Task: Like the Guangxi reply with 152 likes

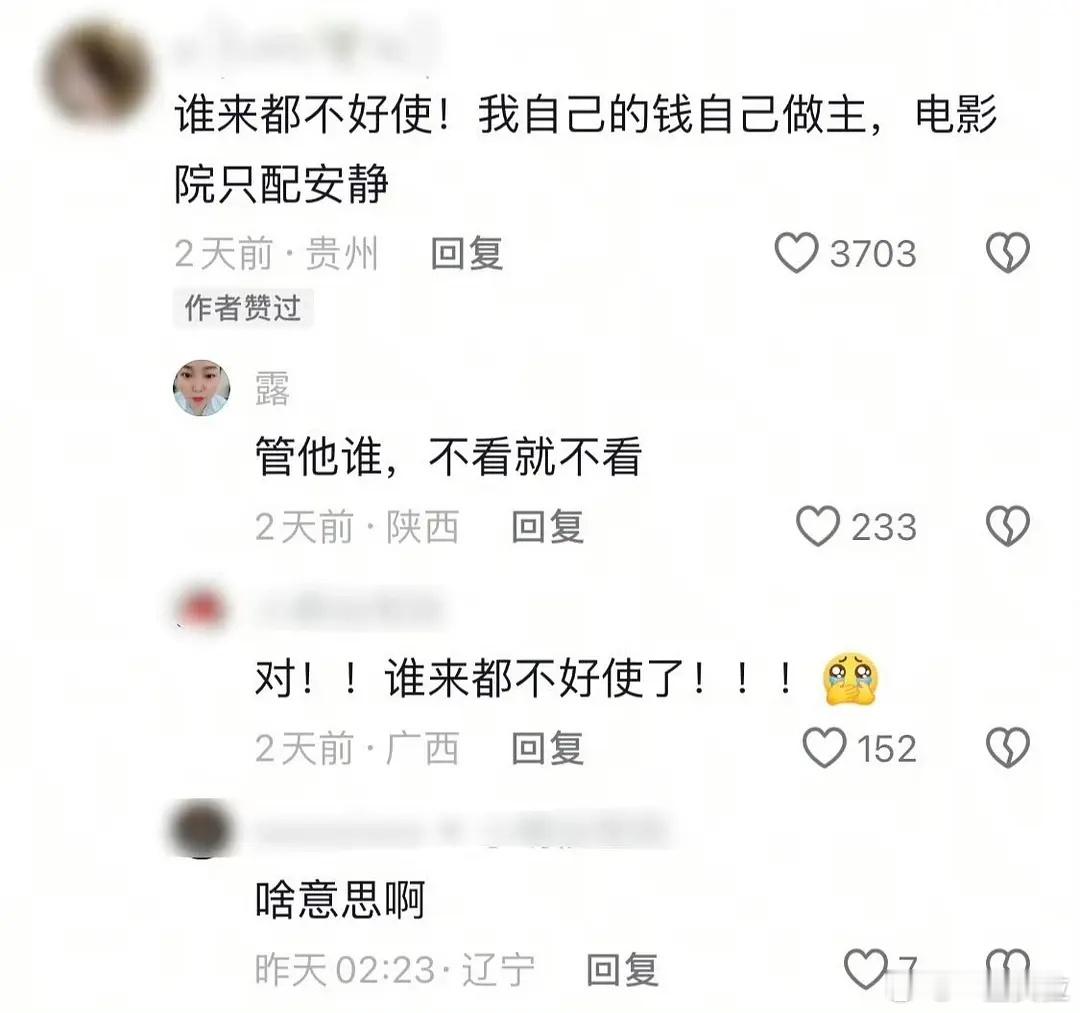Action: pos(824,748)
